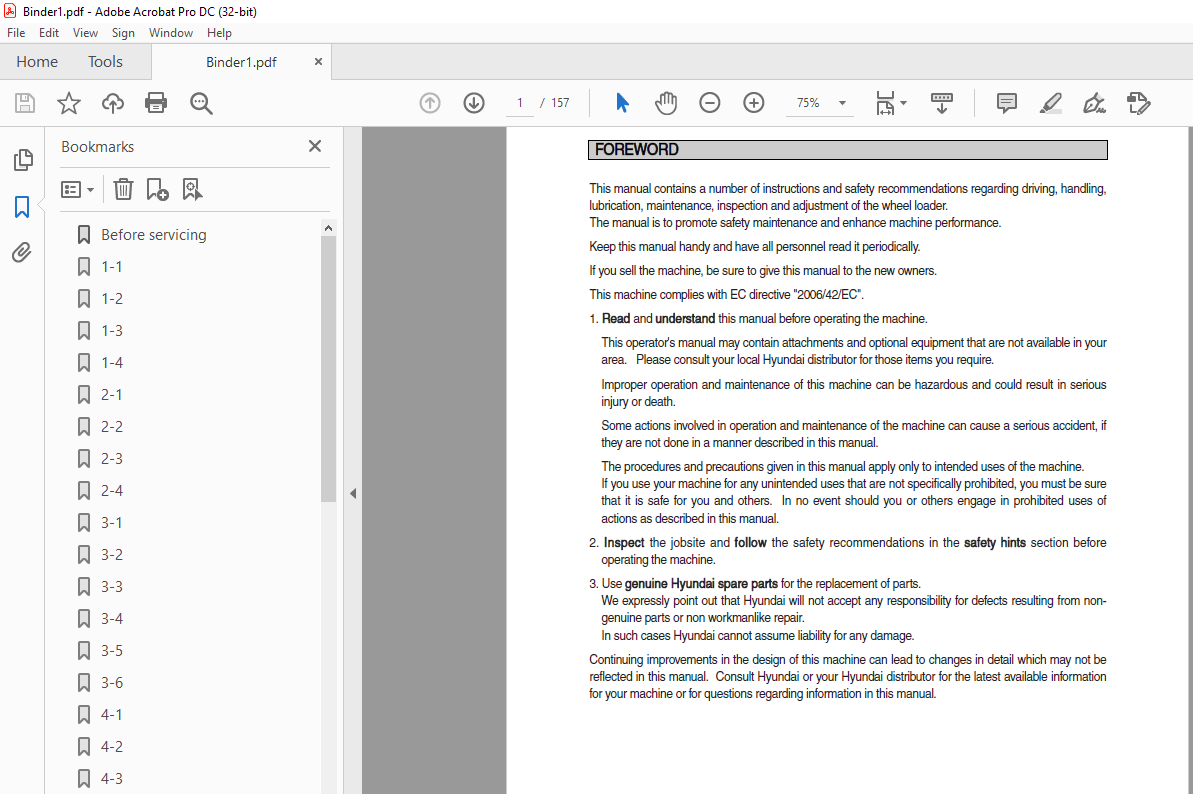
Task: Open the Find text magnifier tool
Action: pyautogui.click(x=201, y=103)
